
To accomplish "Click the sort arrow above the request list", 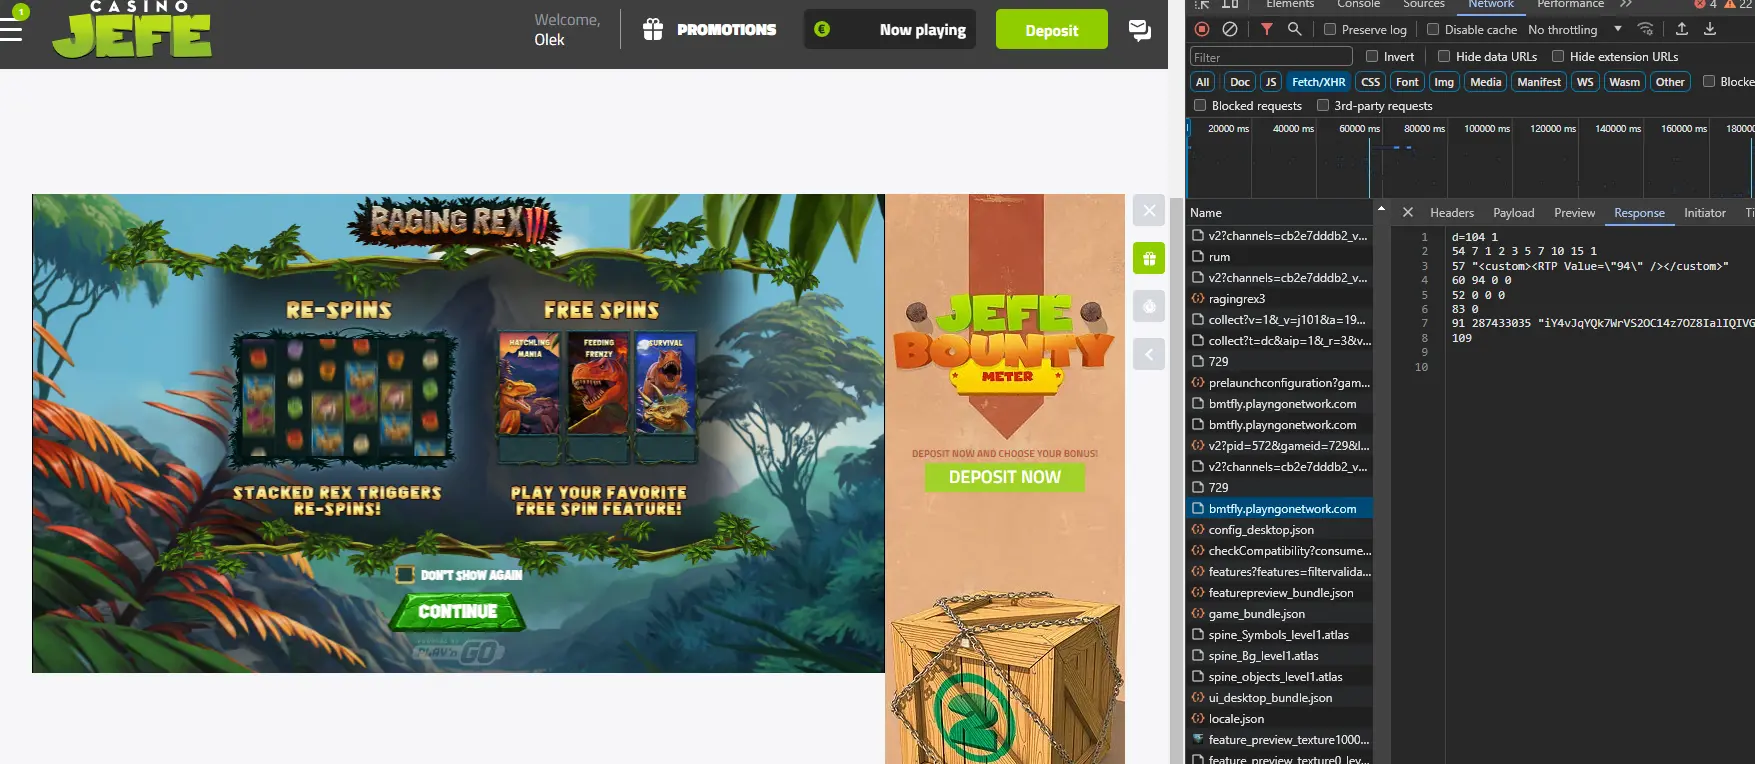I will 1381,209.
